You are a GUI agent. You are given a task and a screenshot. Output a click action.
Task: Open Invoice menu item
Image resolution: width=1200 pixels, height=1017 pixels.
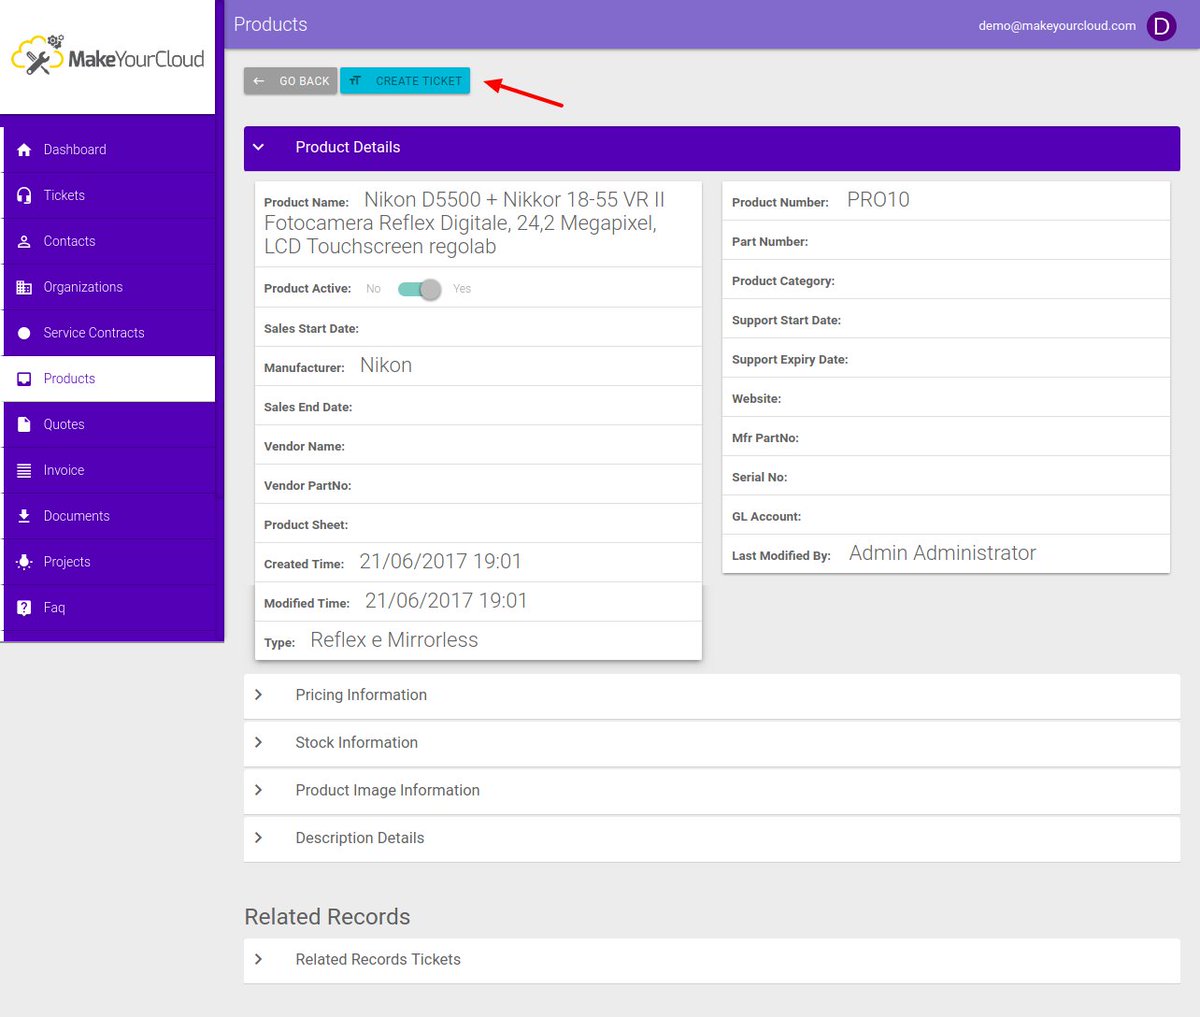[109, 470]
